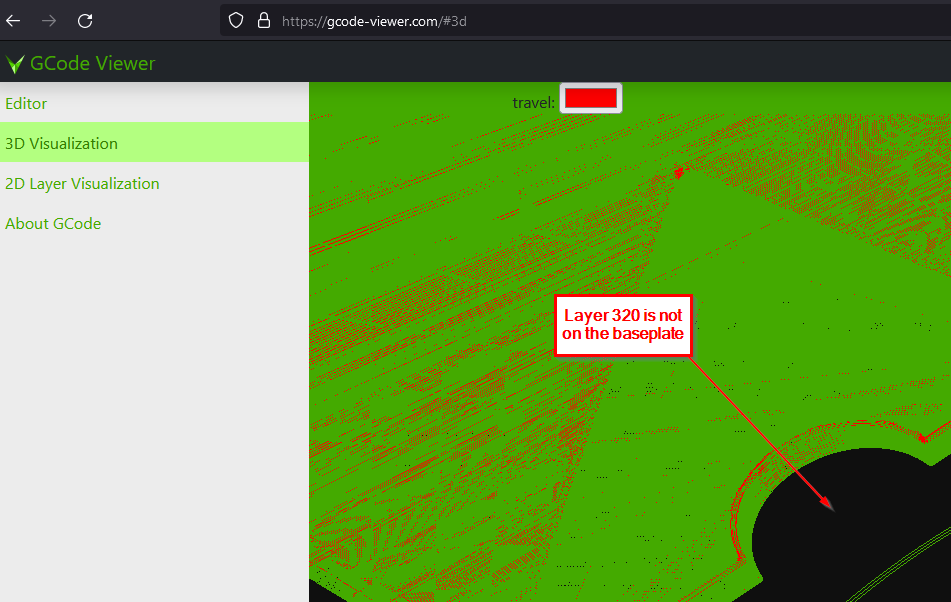Click the padlock site security icon

[x=264, y=21]
